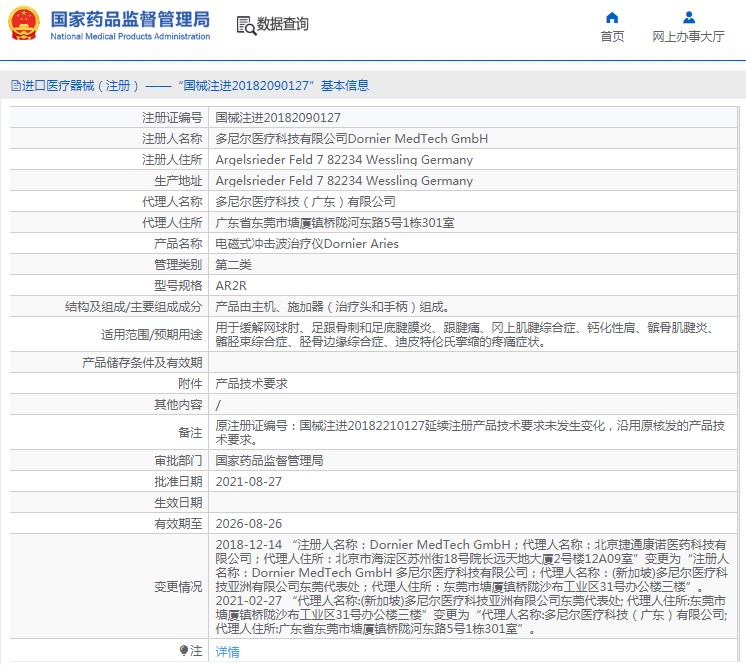Click the National Medical Products Administration subtitle

[x=130, y=37]
